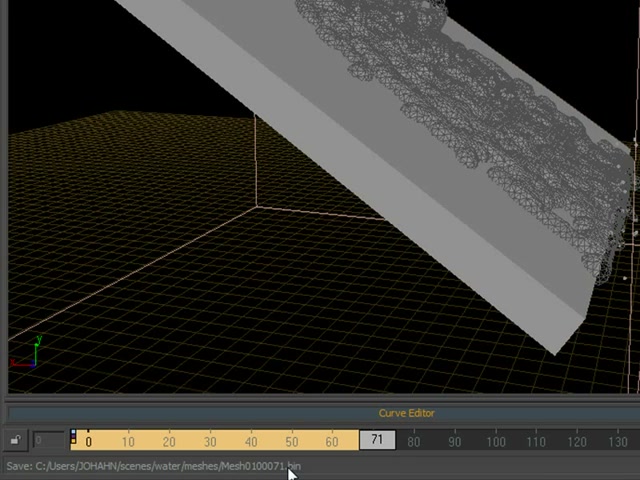Click the timeline lock icon
The height and width of the screenshot is (480, 640).
[x=16, y=440]
